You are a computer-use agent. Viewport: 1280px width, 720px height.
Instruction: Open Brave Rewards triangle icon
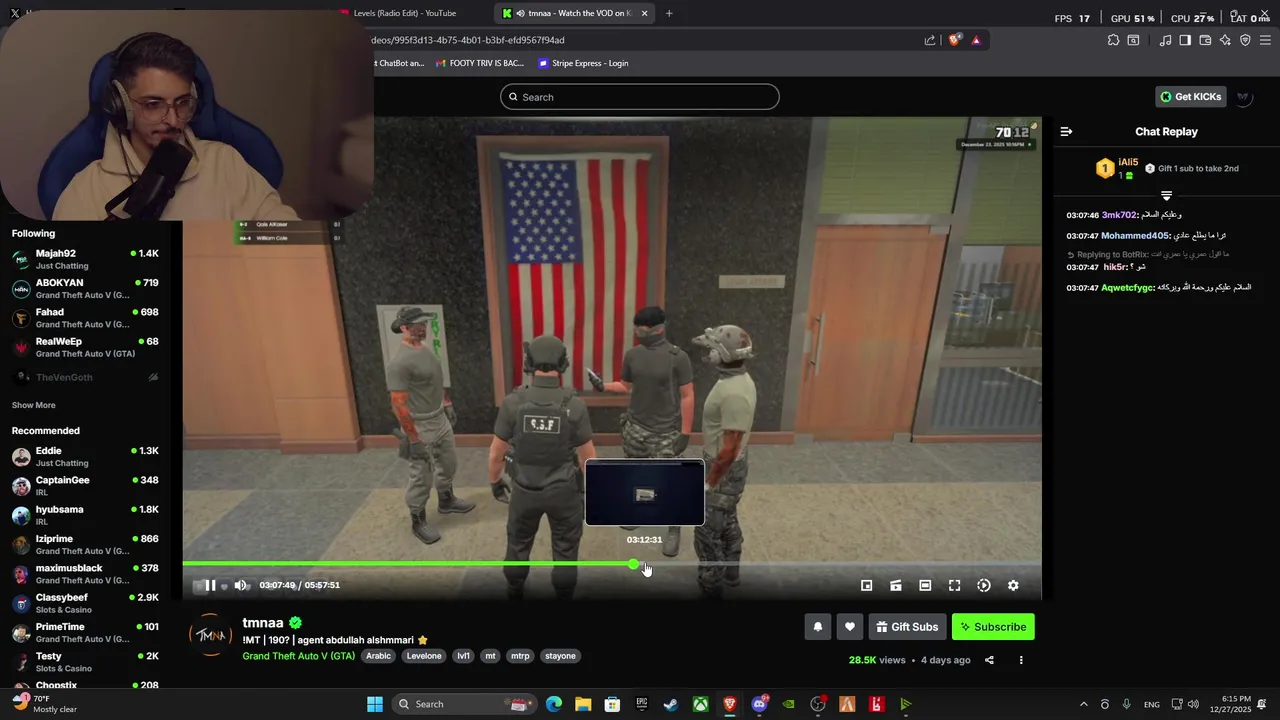pyautogui.click(x=976, y=40)
